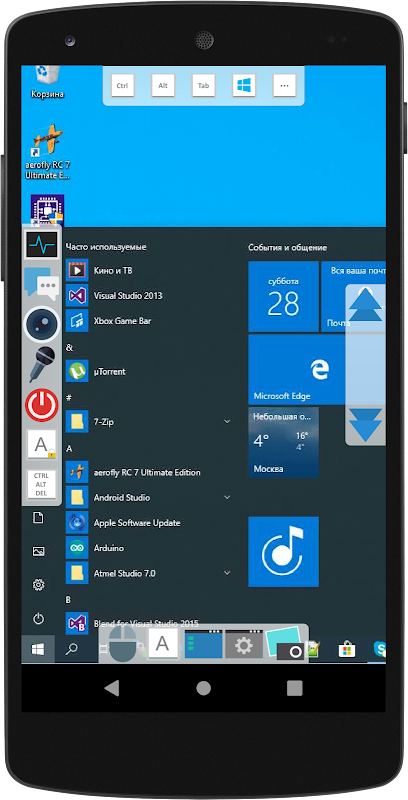The height and width of the screenshot is (800, 408).
Task: Tap the Tab key overlay button
Action: tap(203, 86)
